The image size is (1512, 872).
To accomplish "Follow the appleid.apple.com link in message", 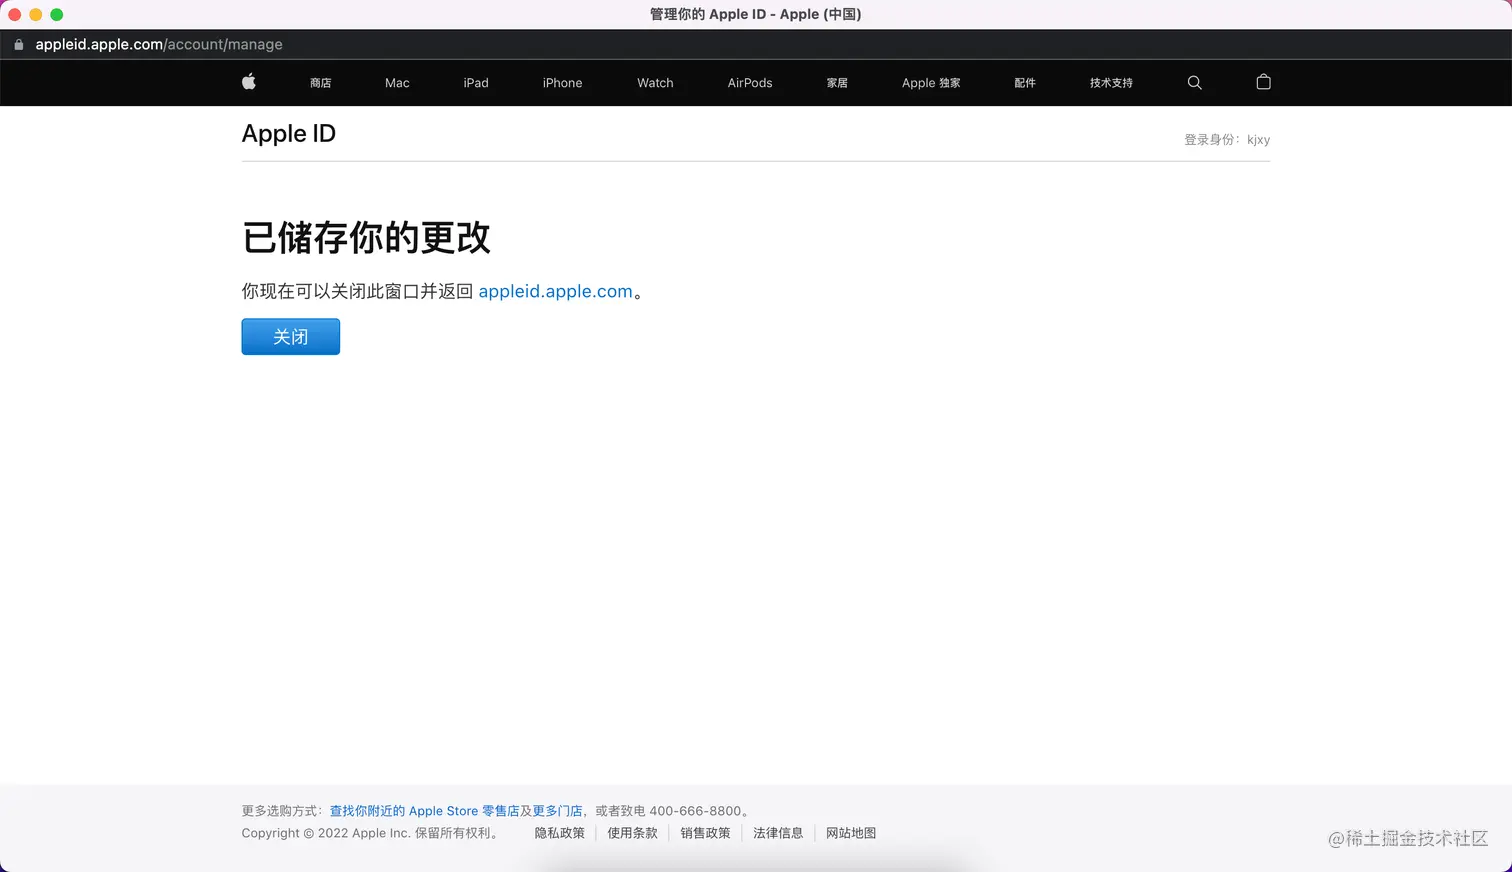I will [555, 291].
